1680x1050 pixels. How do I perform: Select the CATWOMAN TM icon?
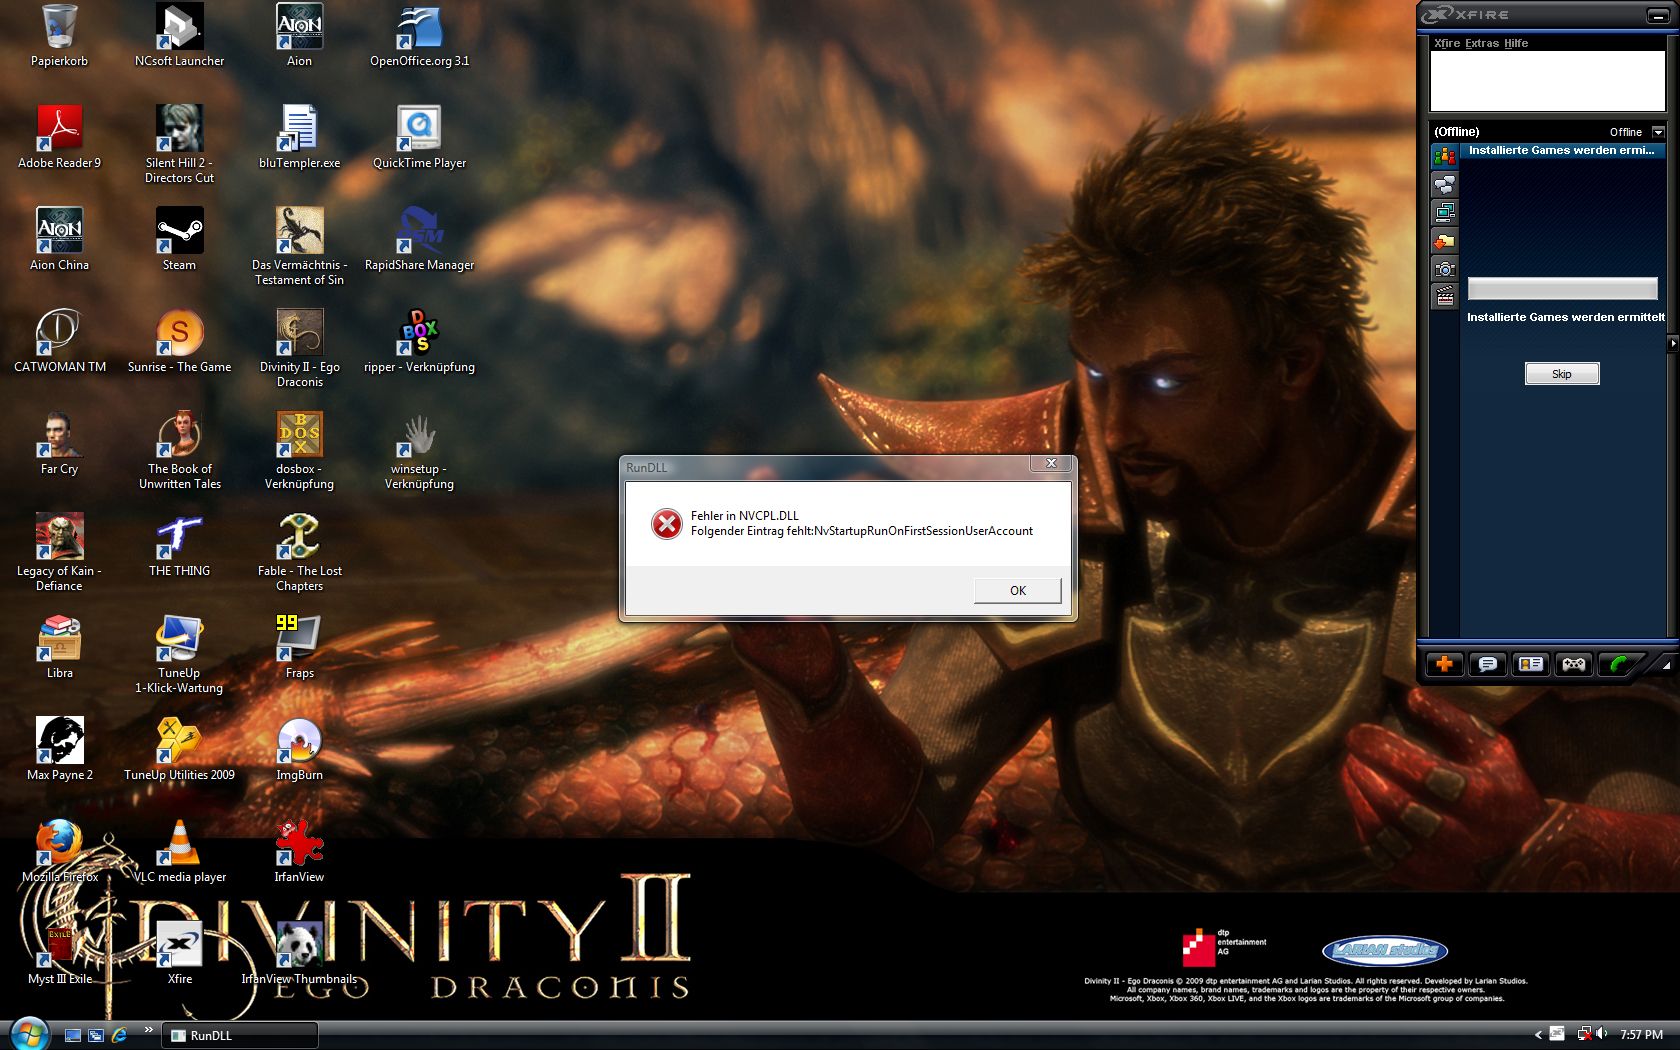pyautogui.click(x=59, y=342)
